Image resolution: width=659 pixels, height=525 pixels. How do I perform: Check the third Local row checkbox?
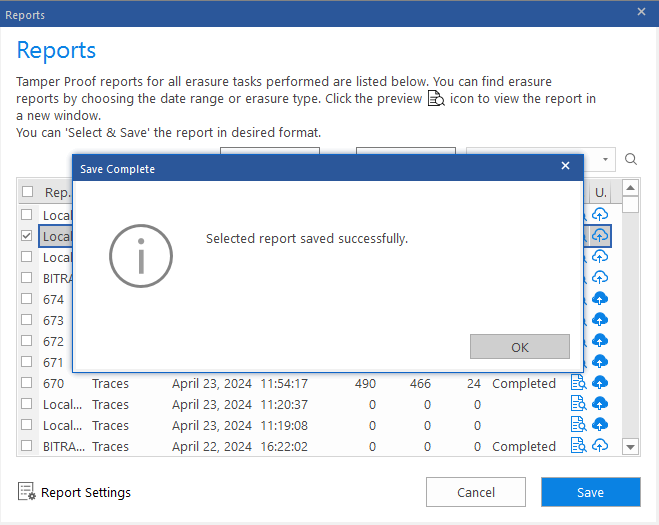[26, 256]
